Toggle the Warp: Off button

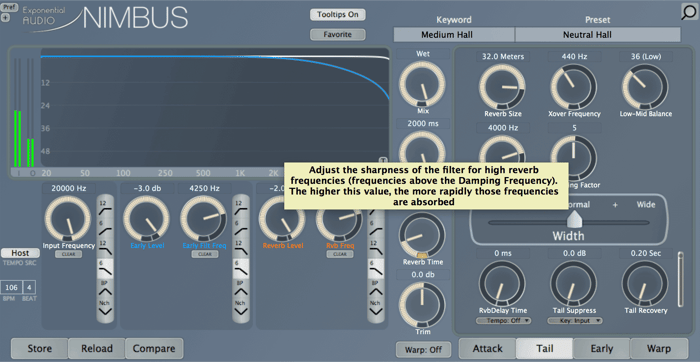click(x=423, y=350)
